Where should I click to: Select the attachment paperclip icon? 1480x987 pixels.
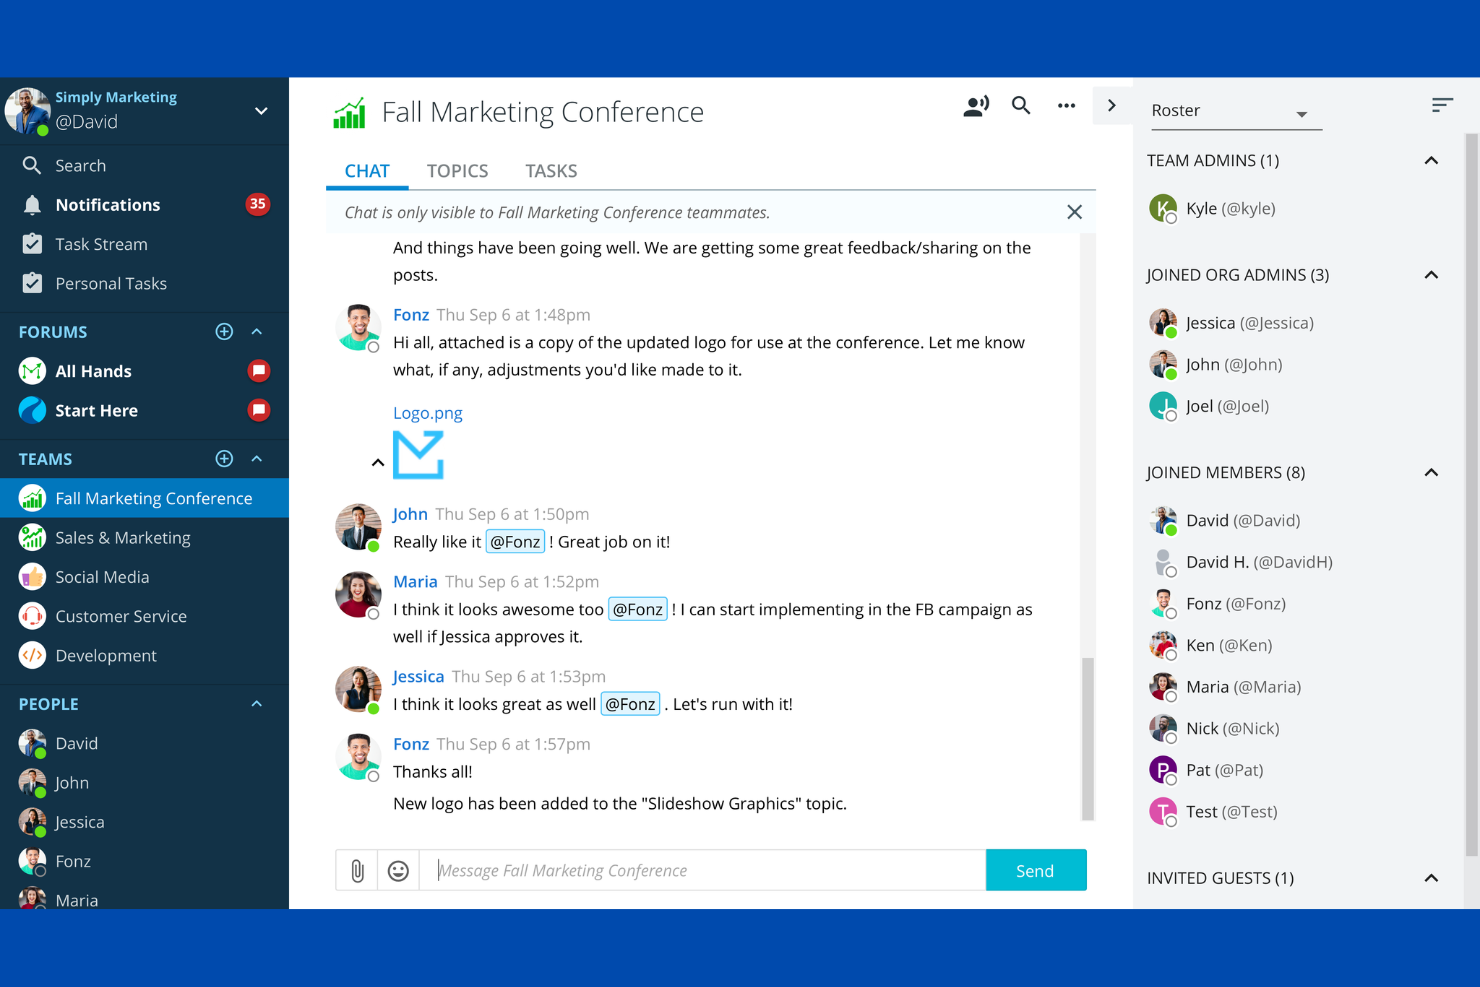356,870
